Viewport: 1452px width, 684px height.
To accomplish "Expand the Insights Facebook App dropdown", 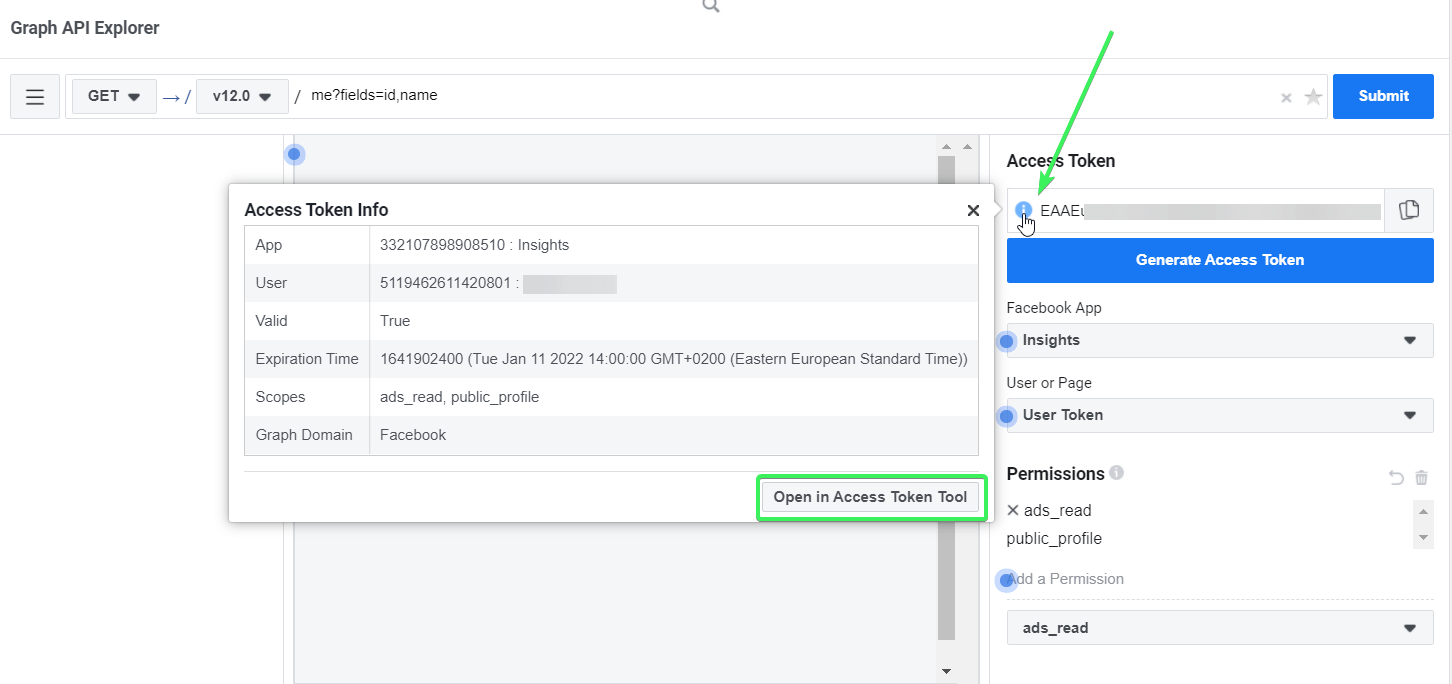I will pos(1219,340).
